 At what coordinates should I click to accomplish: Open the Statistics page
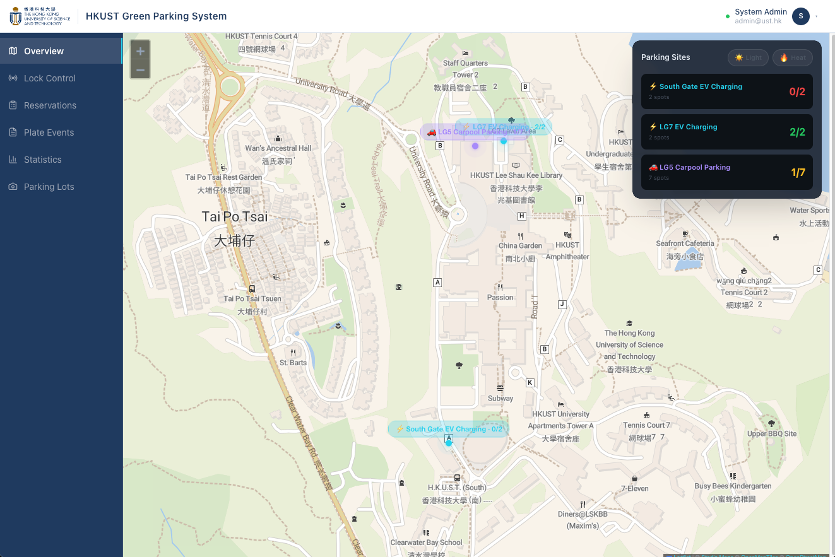[61, 160]
